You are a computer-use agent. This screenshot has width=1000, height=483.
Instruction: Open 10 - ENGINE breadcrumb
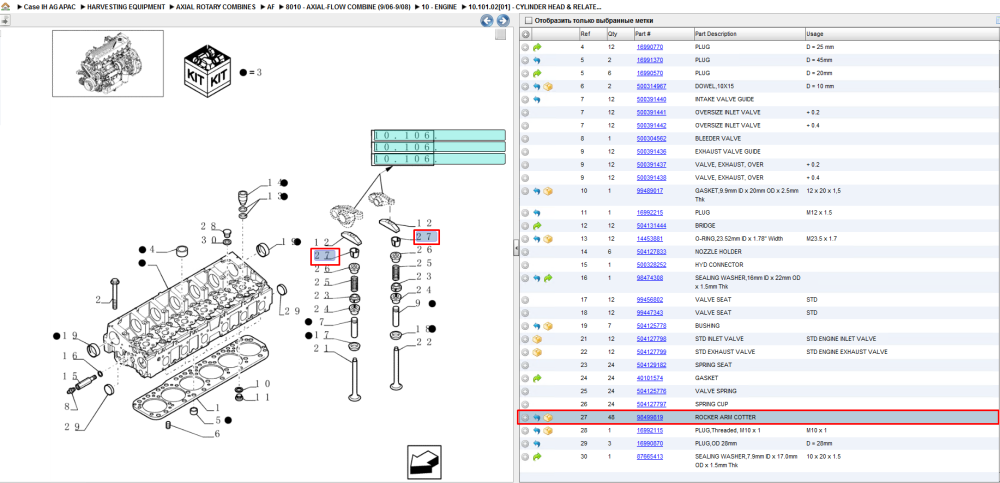(x=439, y=7)
